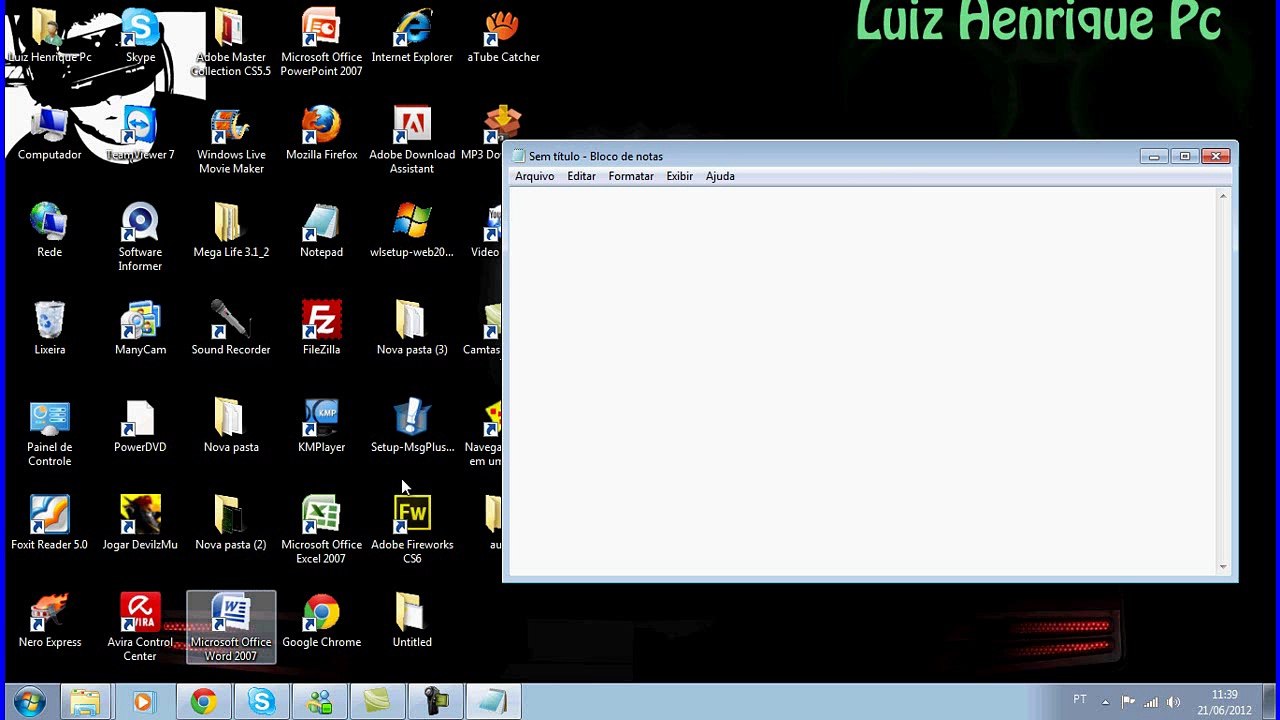The height and width of the screenshot is (720, 1280).
Task: Open Windows Media Player taskbar icon
Action: pos(143,702)
